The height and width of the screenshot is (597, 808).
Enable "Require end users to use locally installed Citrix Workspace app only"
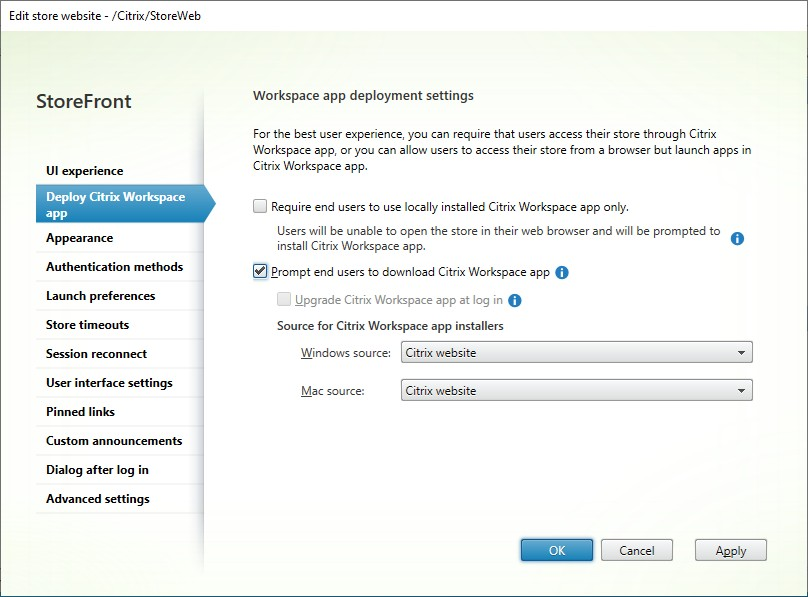click(x=260, y=206)
